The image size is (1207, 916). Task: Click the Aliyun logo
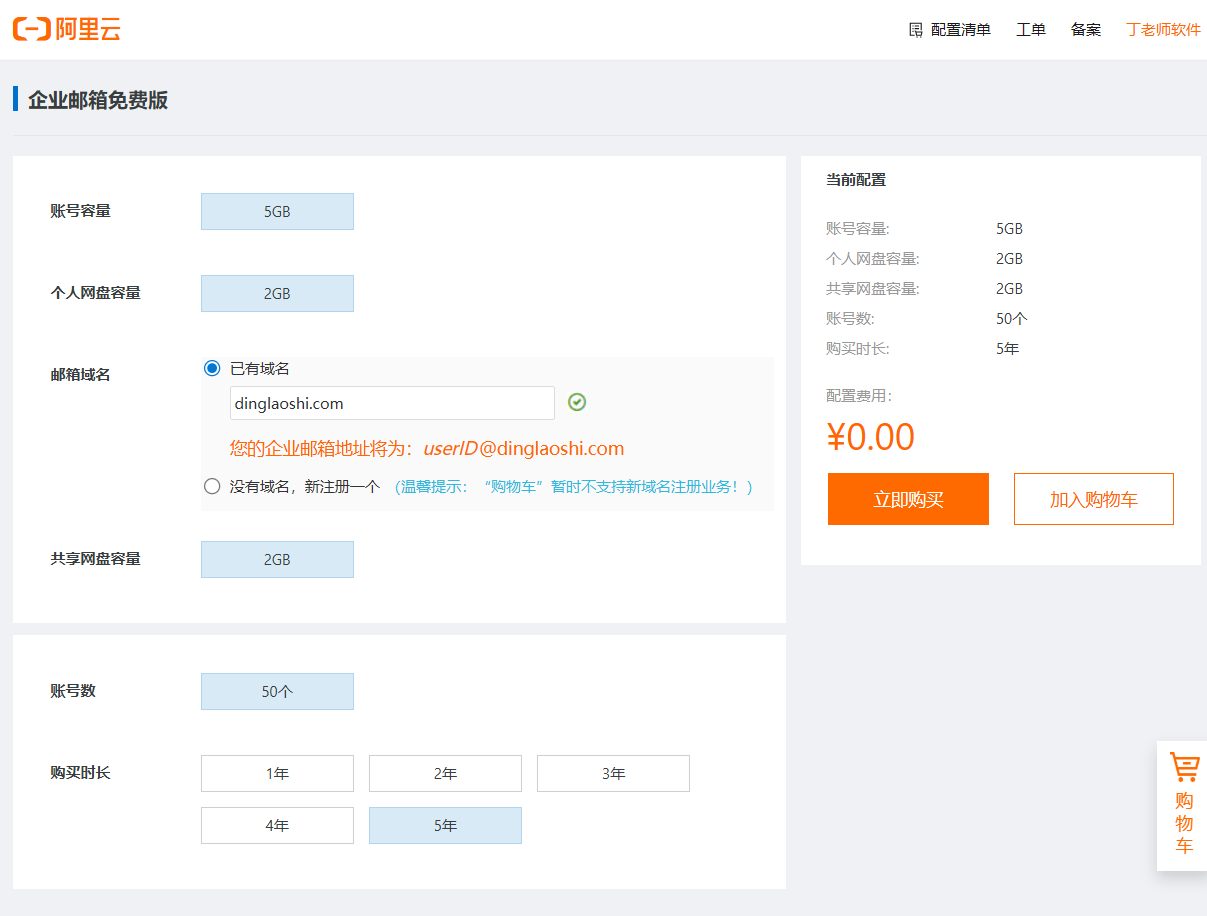tap(67, 29)
